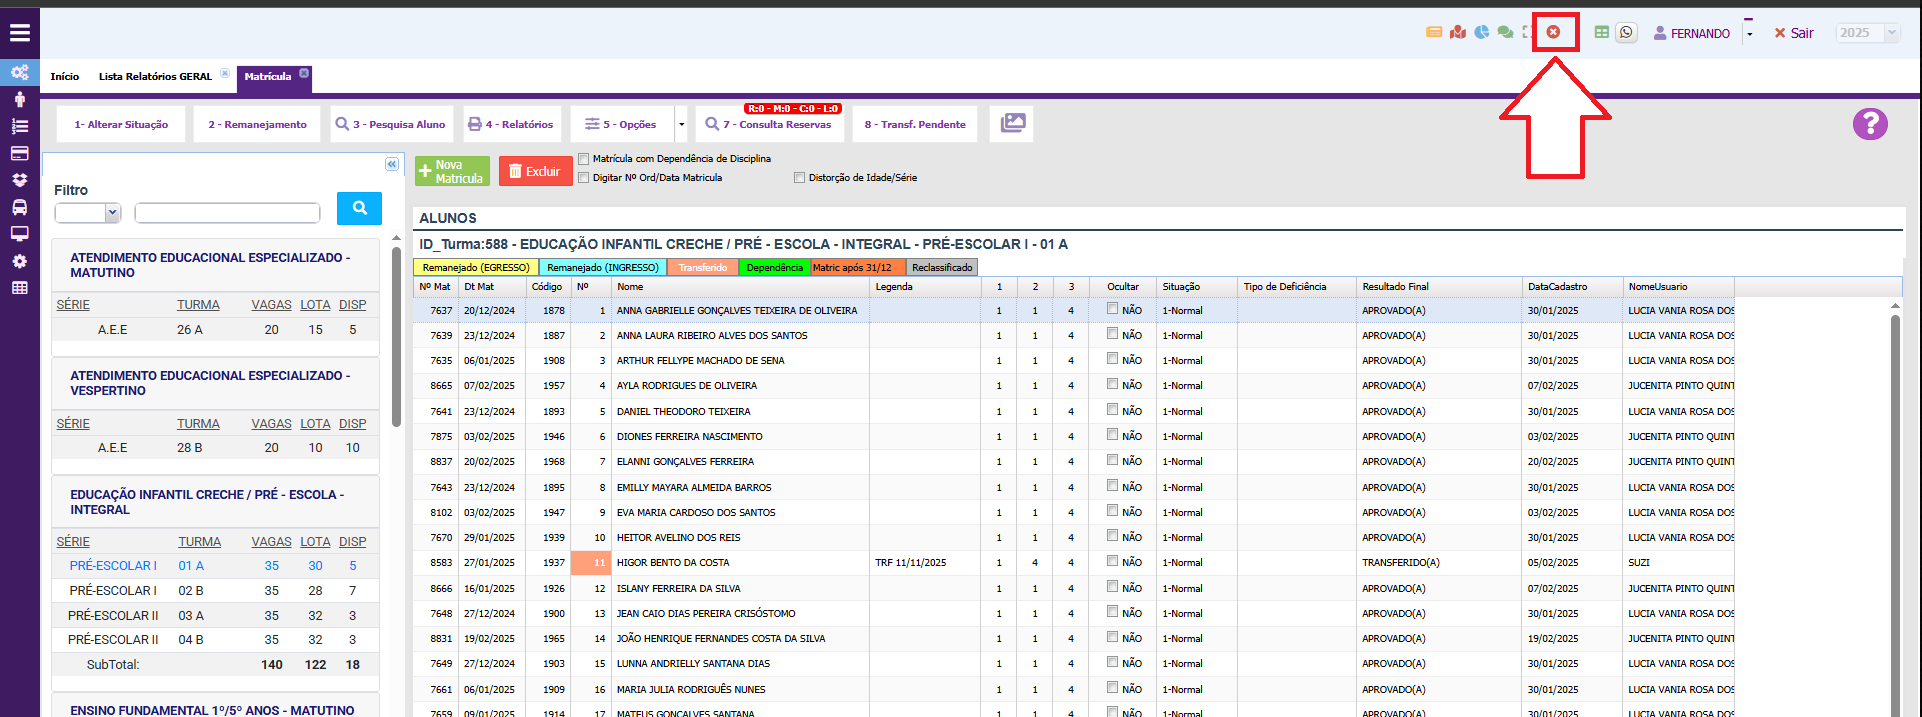
Task: Click the map marker icon in header
Action: pos(1458,33)
